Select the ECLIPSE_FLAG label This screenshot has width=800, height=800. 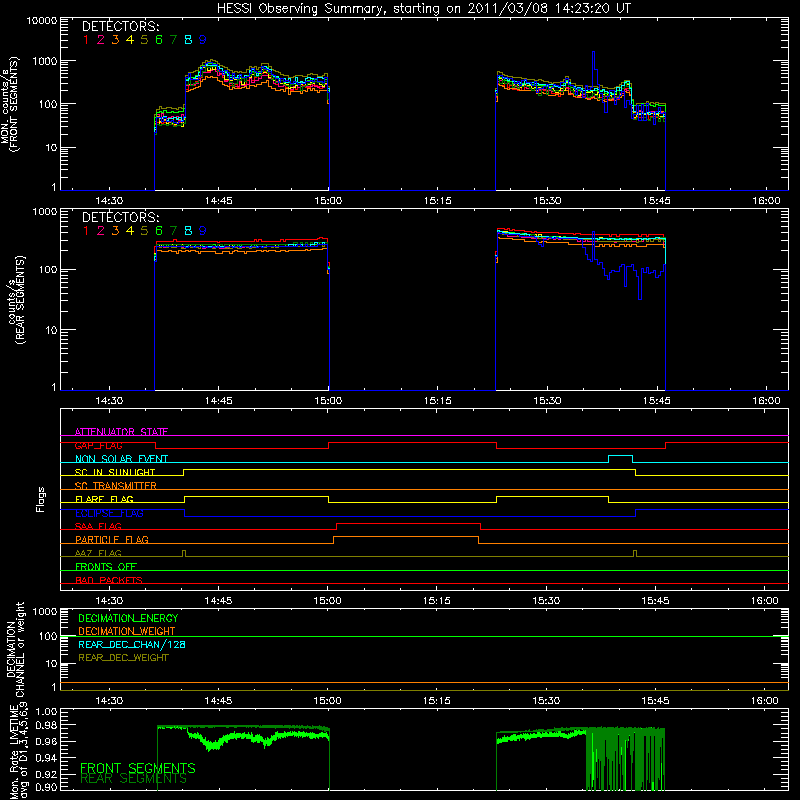[109, 513]
